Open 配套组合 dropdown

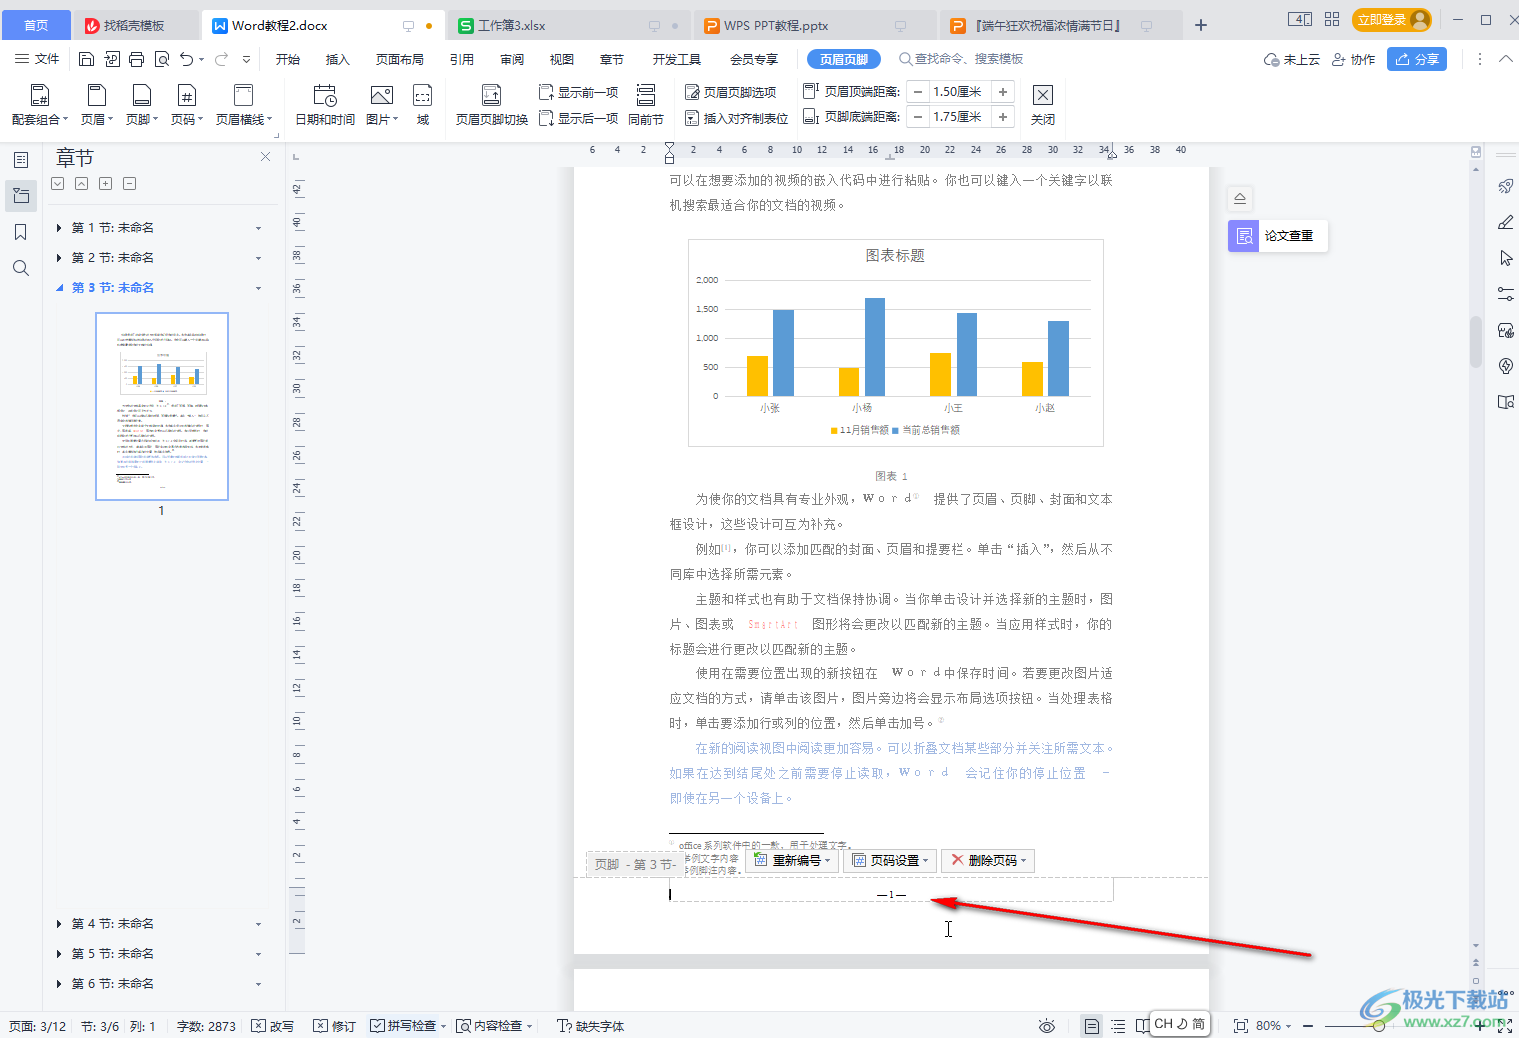coord(40,105)
